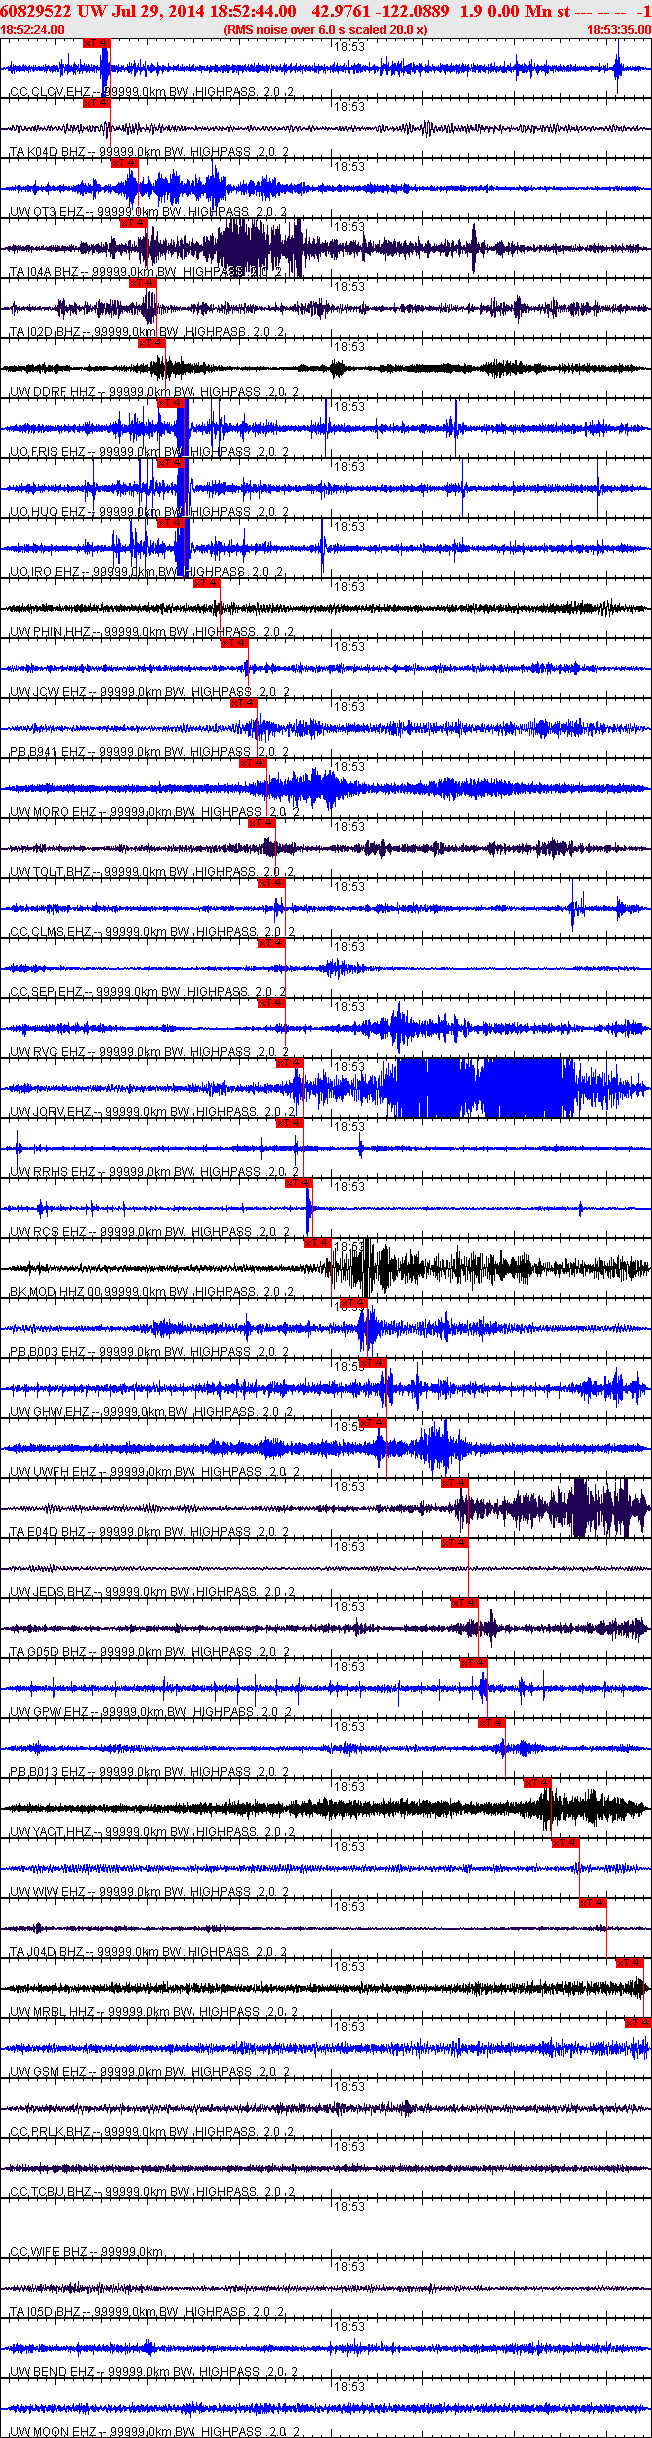Click the 'PB.B003.EHZ' station label
The image size is (652, 2438).
pos(48,1352)
